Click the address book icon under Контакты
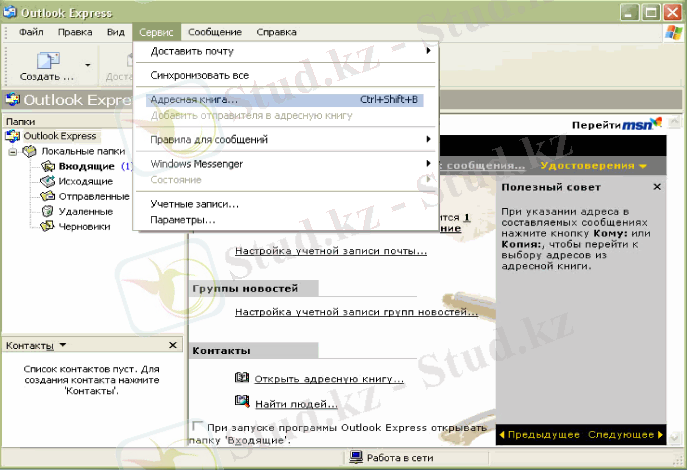687x470 pixels. (241, 378)
